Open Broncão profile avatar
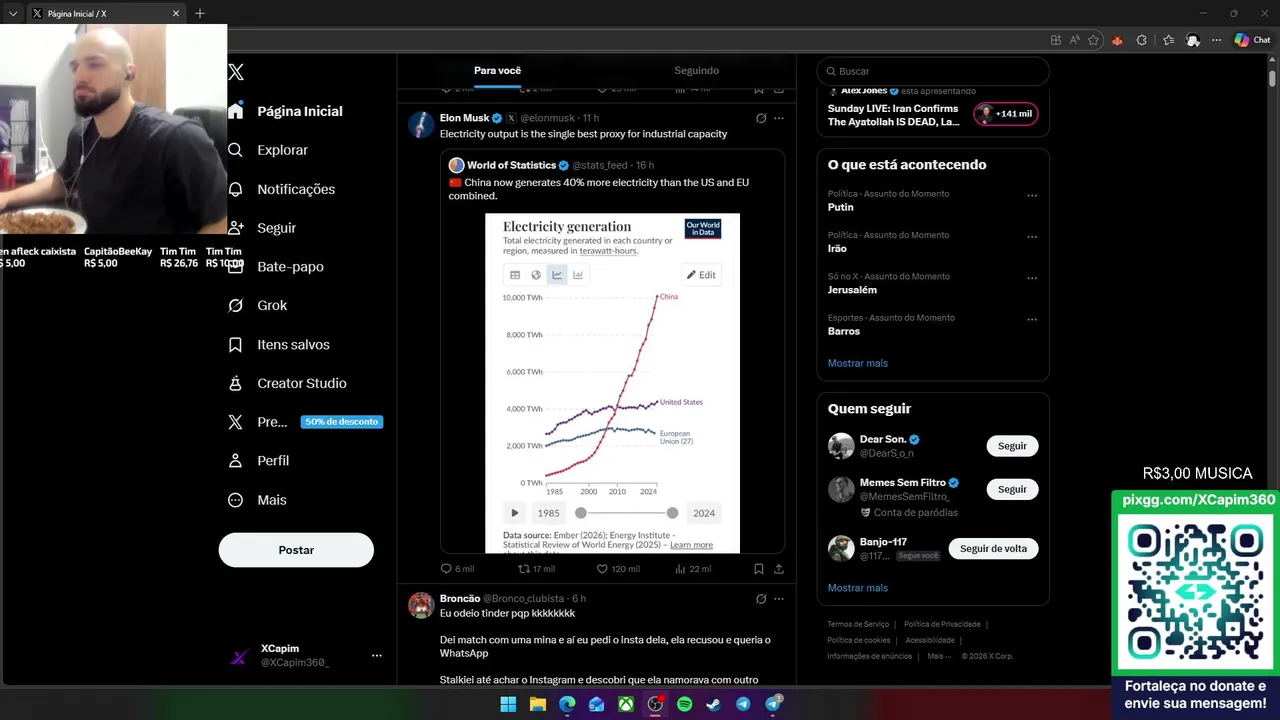Image resolution: width=1280 pixels, height=720 pixels. pyautogui.click(x=421, y=605)
